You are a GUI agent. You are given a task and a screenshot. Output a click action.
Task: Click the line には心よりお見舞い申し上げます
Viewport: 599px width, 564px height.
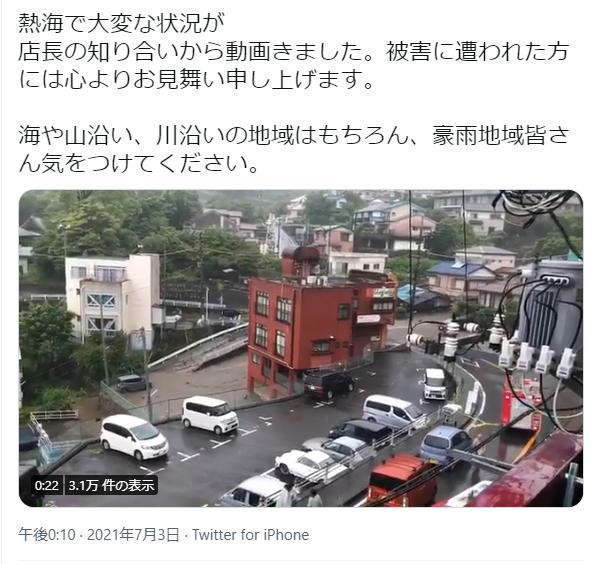(x=196, y=79)
